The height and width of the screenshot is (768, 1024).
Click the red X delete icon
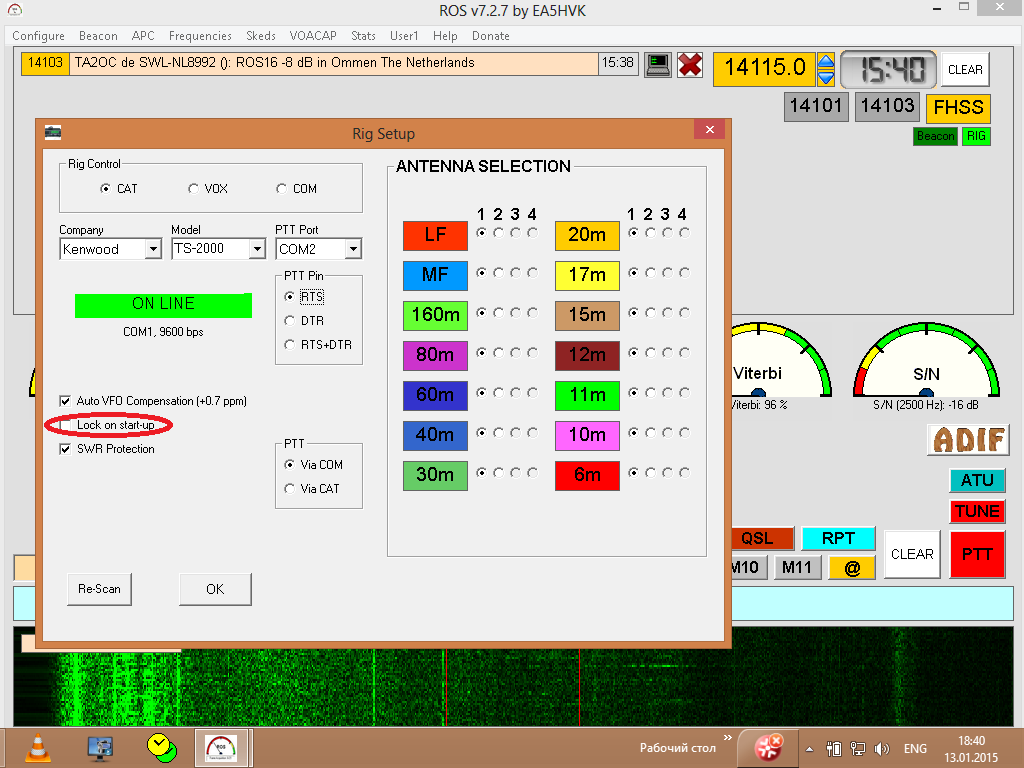click(690, 65)
